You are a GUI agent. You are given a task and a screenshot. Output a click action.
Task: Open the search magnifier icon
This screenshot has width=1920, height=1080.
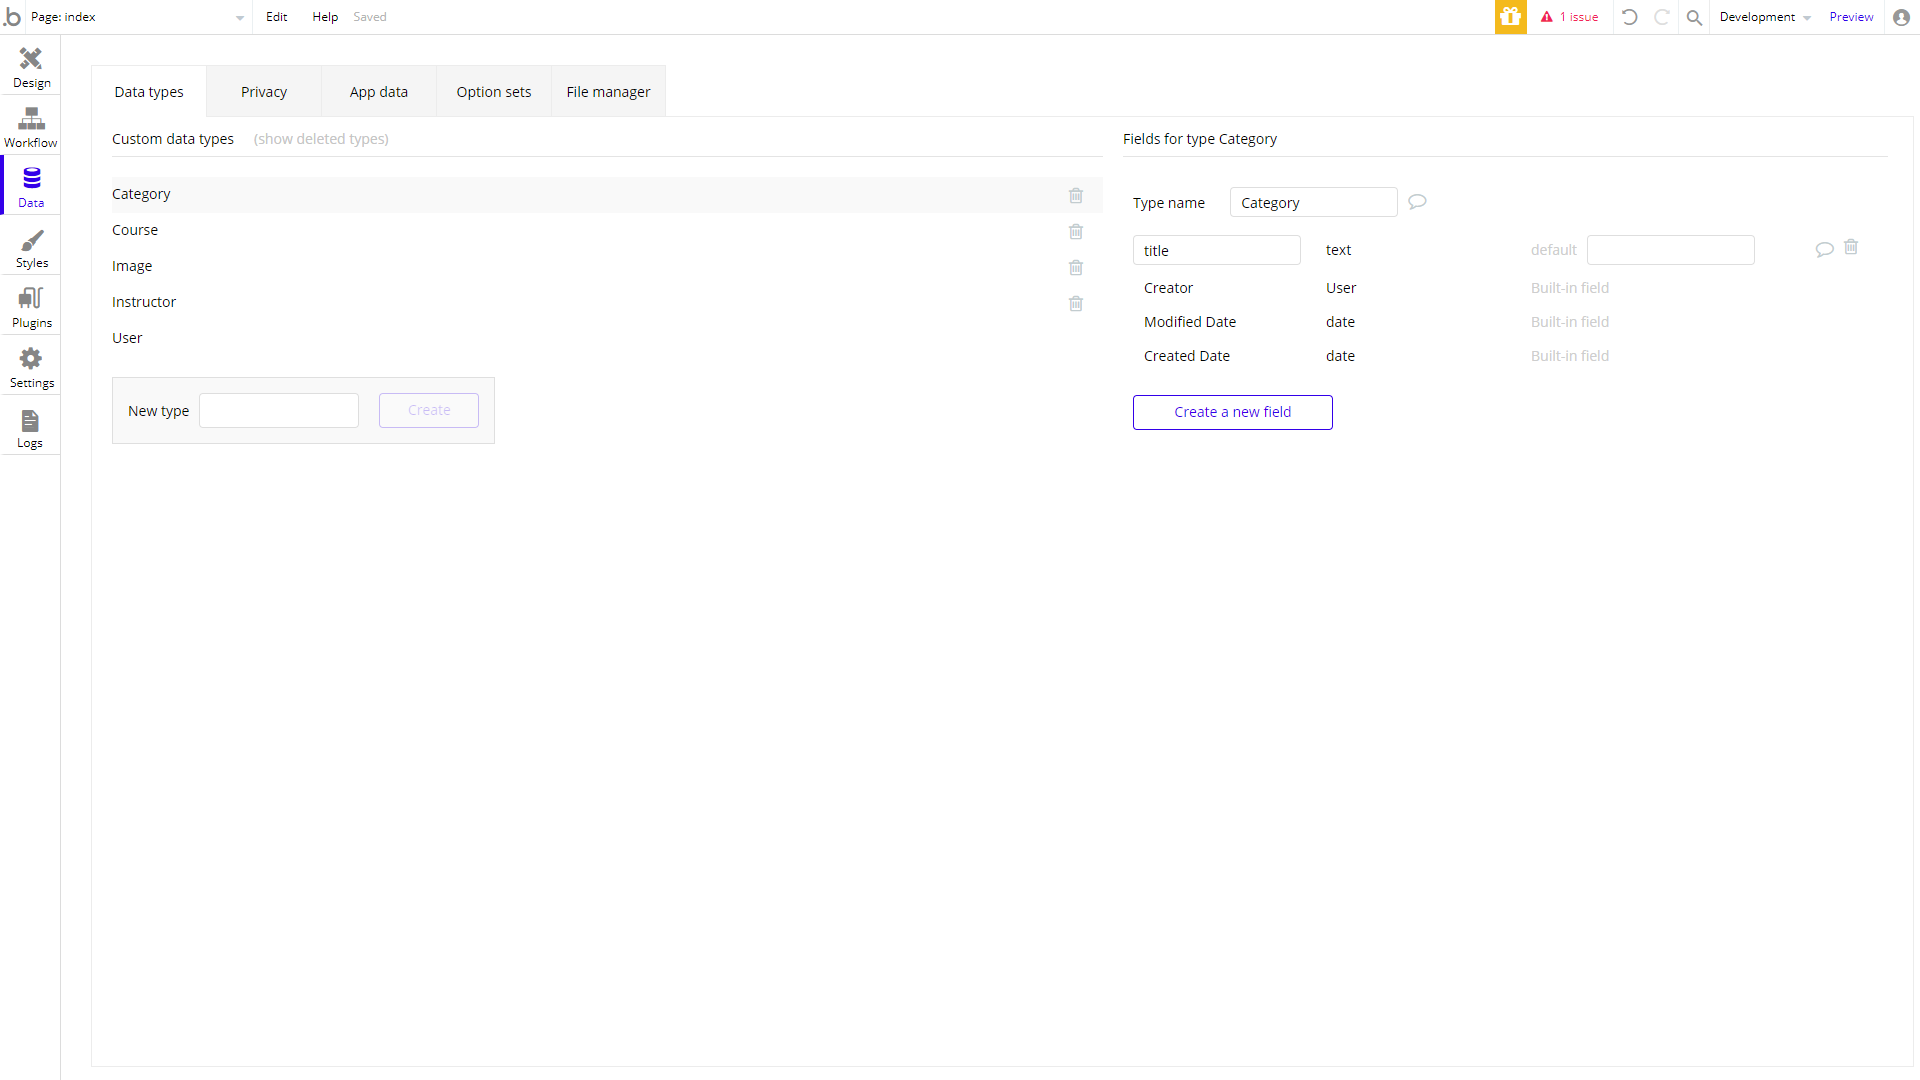(x=1694, y=17)
